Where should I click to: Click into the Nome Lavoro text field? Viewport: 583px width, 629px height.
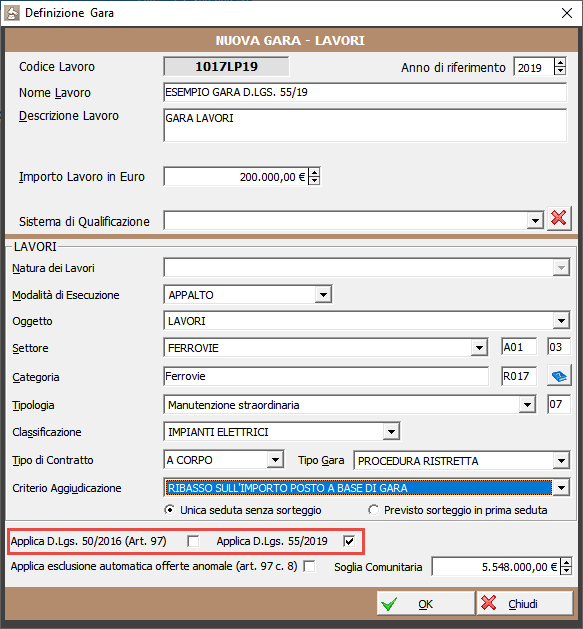pyautogui.click(x=365, y=92)
